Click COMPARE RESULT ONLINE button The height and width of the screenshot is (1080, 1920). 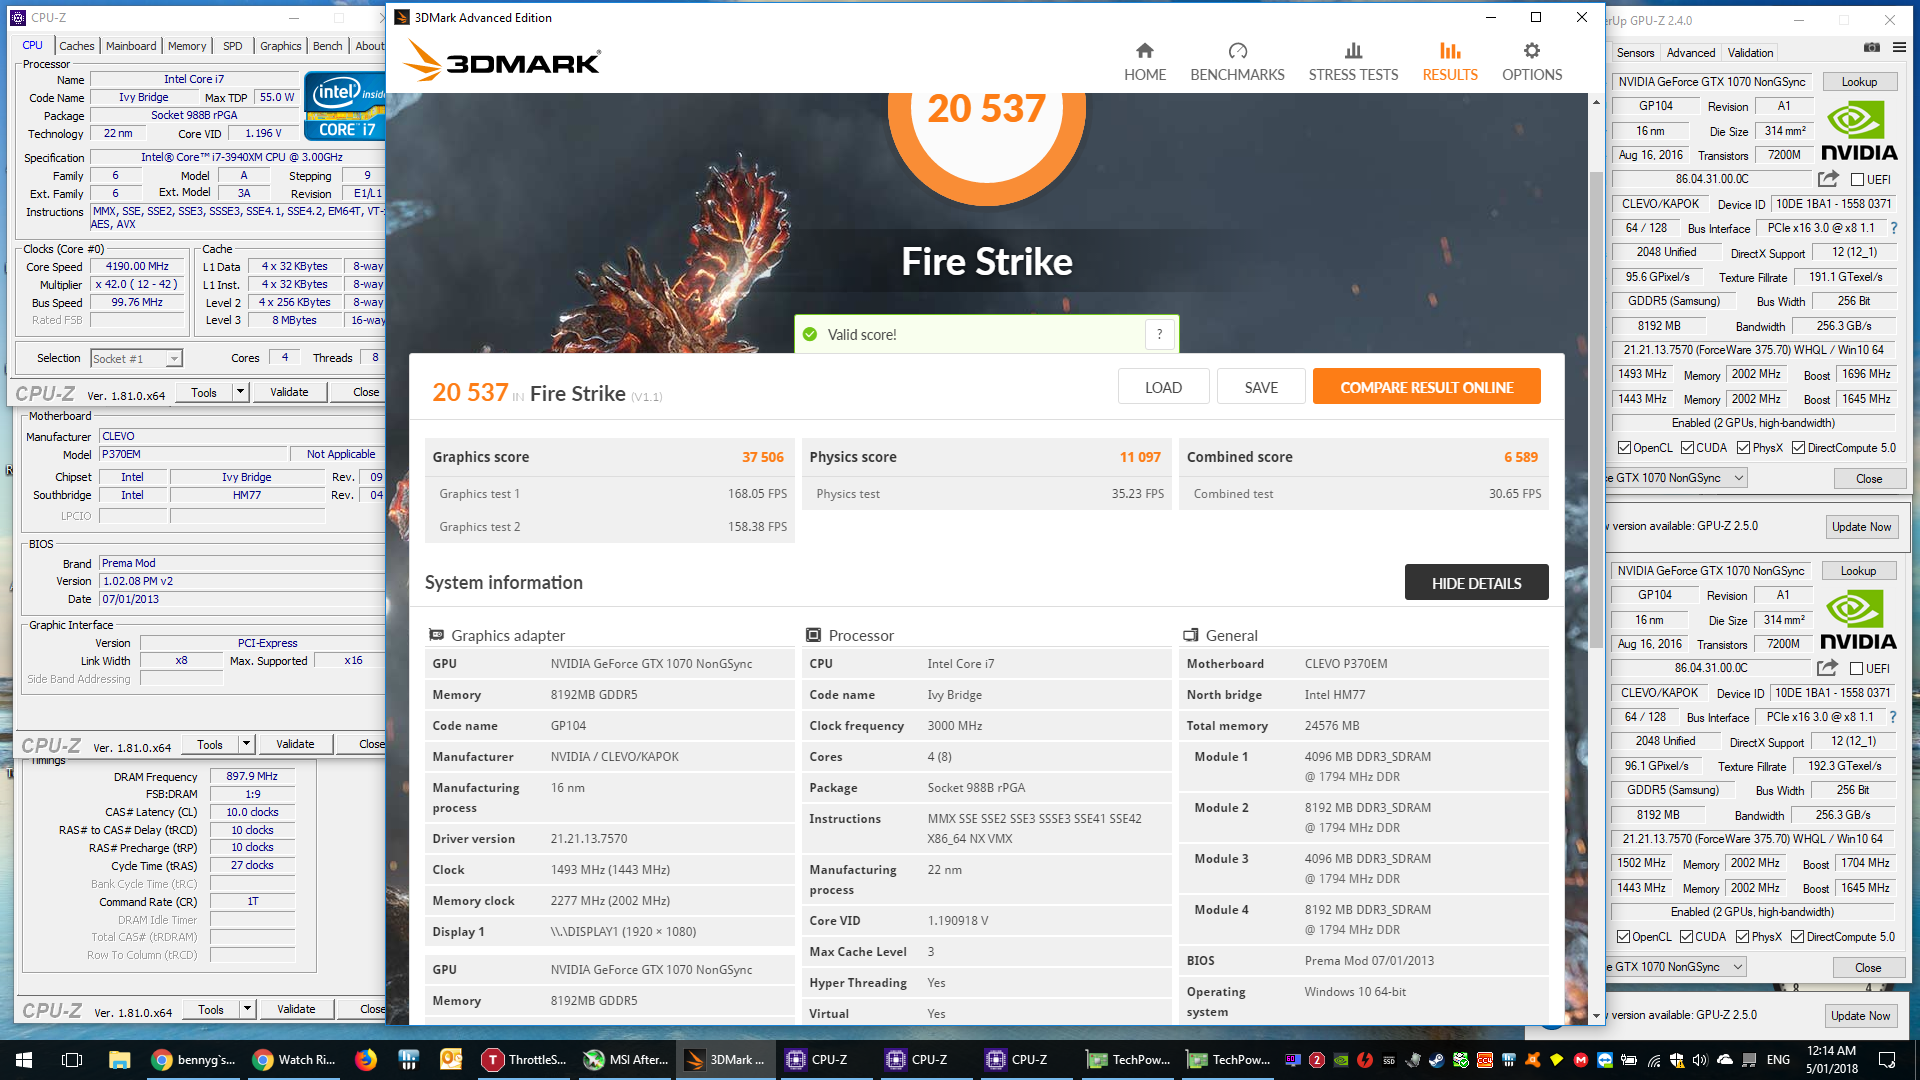pyautogui.click(x=1426, y=387)
